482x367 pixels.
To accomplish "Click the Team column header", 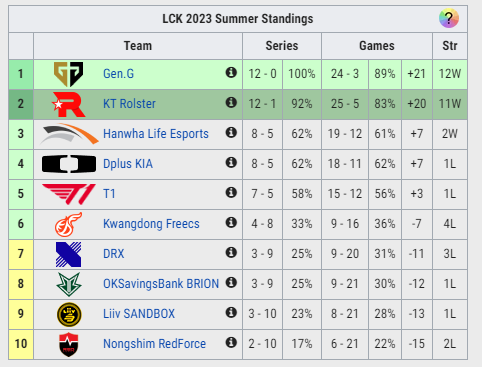I will click(x=138, y=46).
